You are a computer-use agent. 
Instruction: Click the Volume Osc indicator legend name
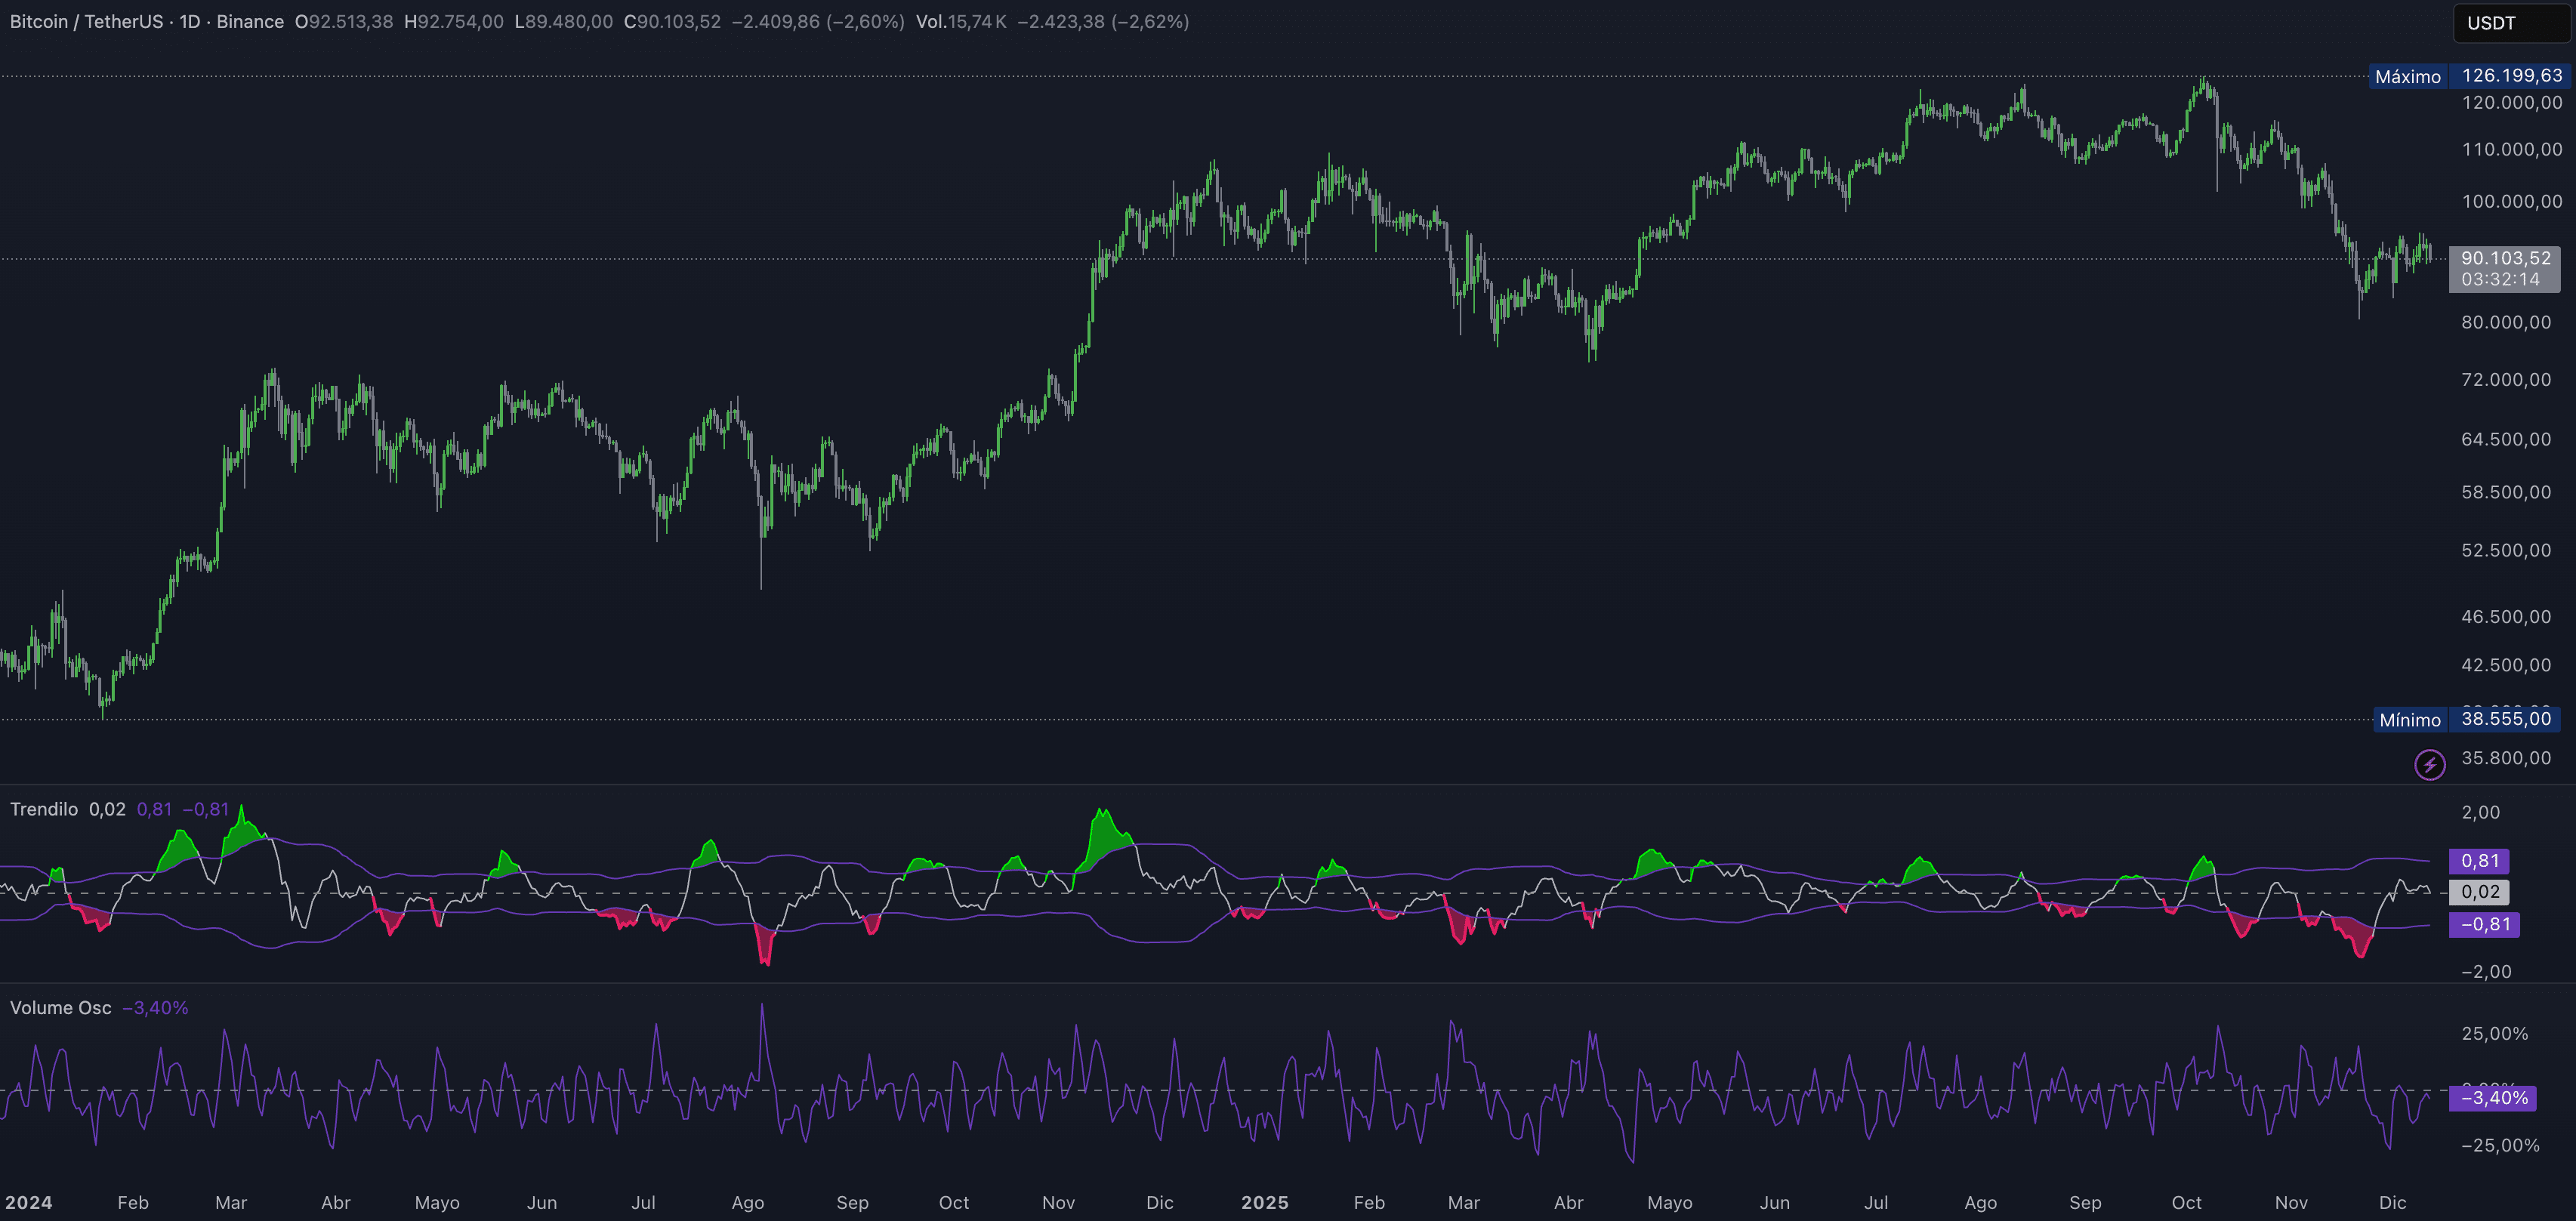61,1008
